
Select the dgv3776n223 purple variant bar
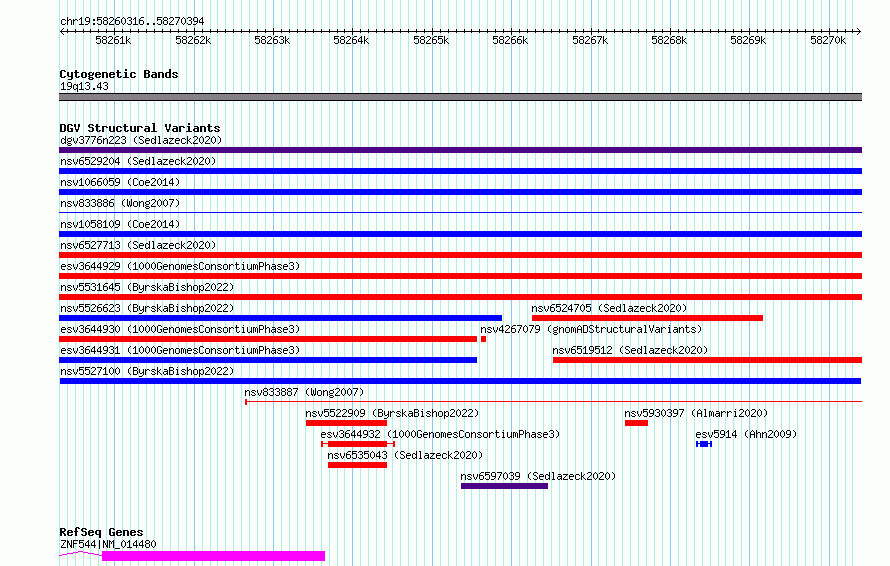pos(460,150)
